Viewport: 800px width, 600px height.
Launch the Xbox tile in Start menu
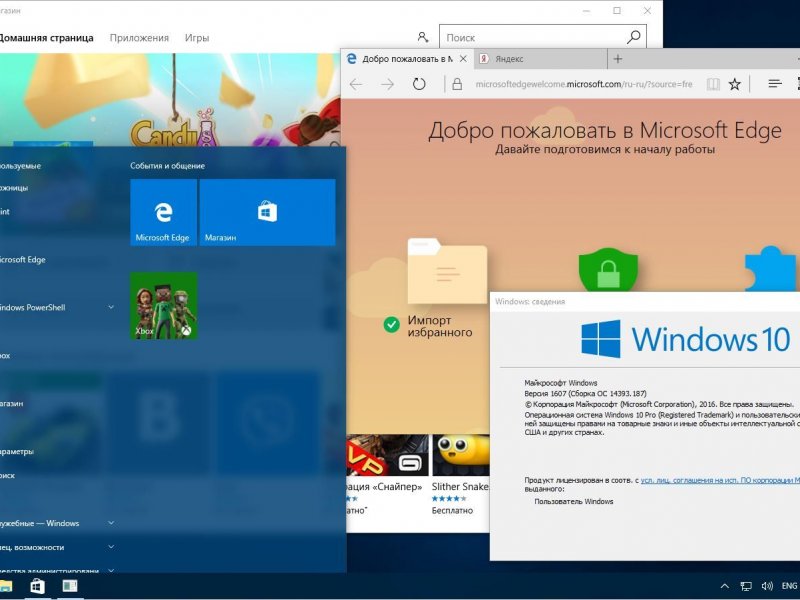click(163, 306)
